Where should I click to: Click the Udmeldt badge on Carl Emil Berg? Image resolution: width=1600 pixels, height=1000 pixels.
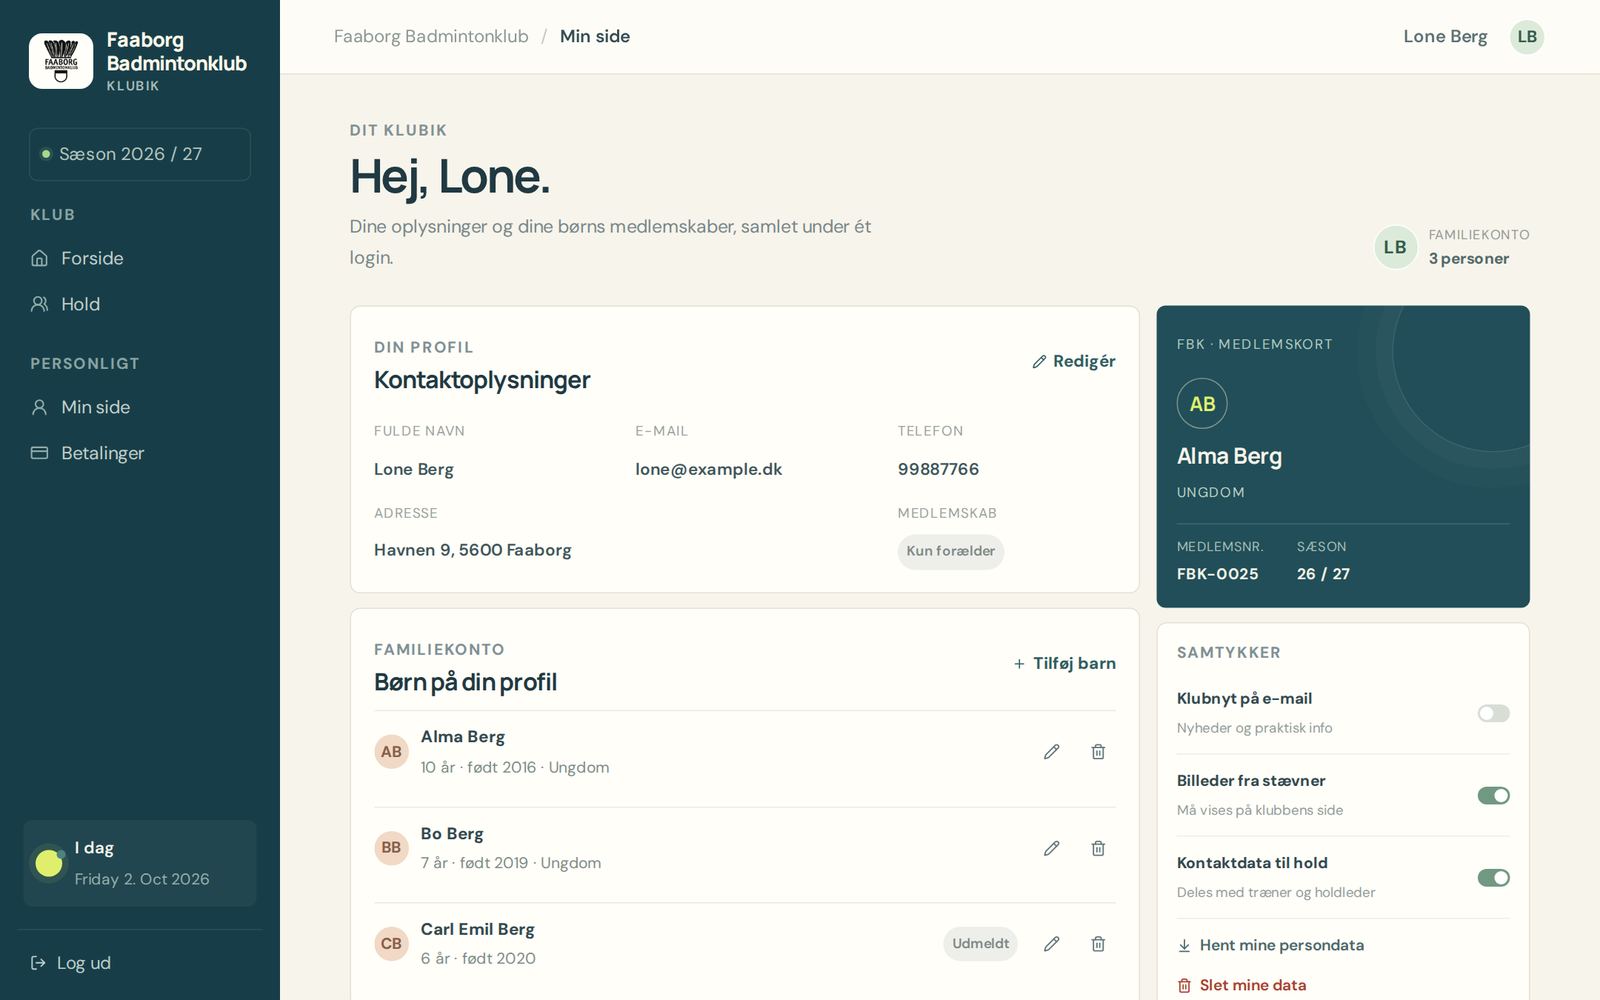980,944
